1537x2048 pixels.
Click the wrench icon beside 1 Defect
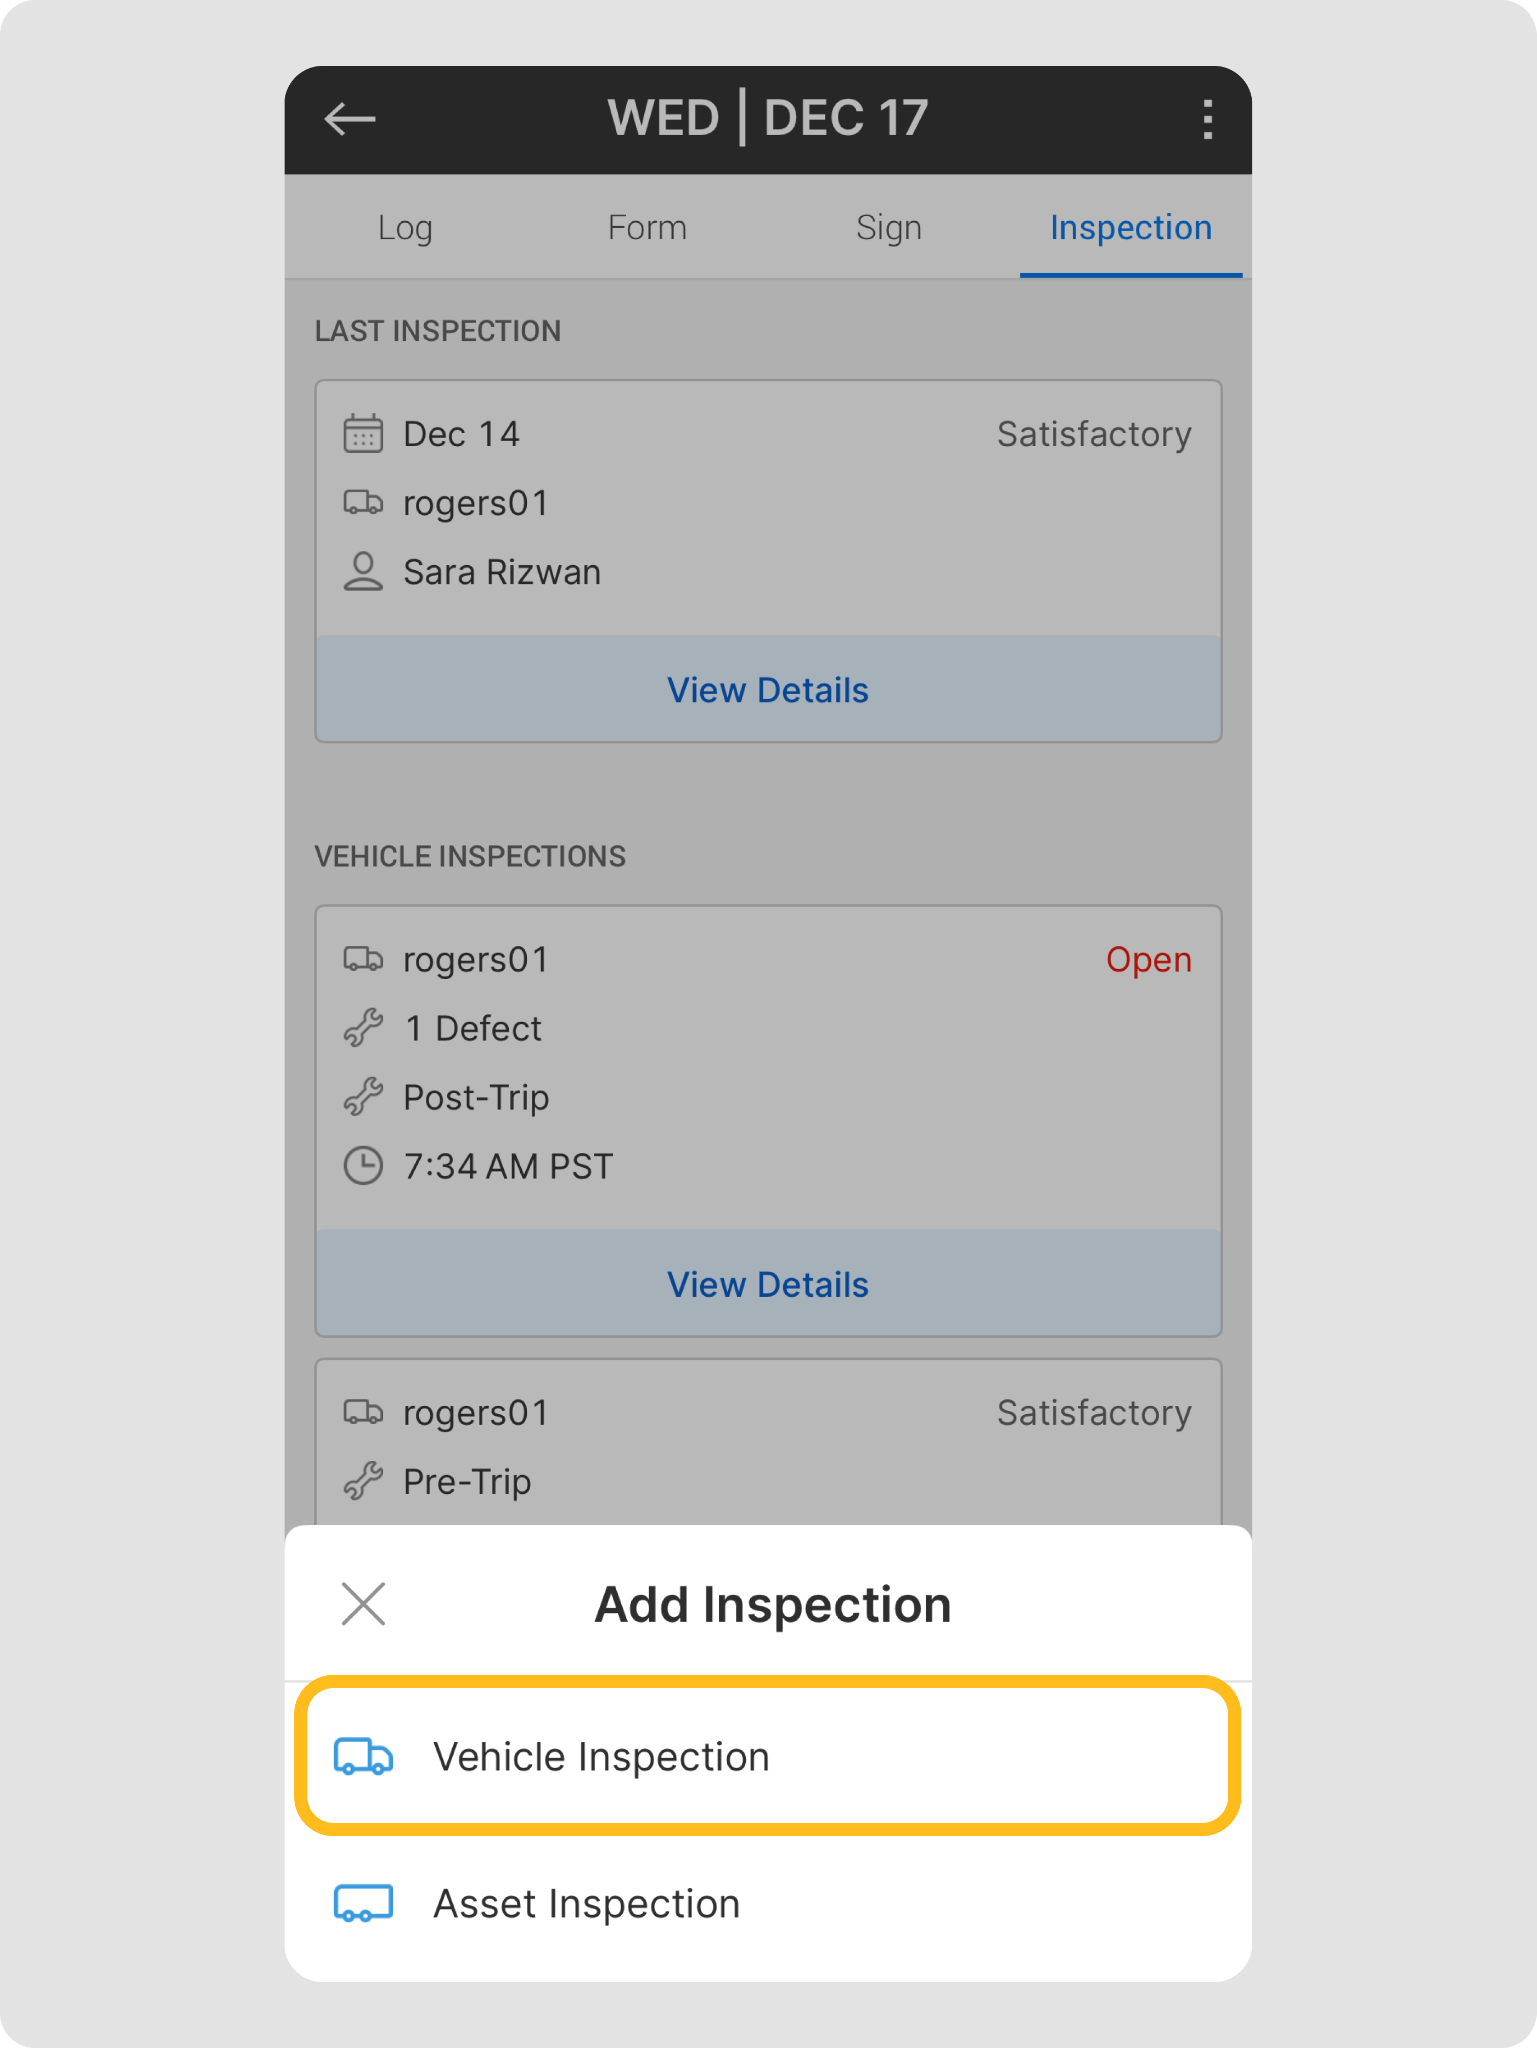(x=363, y=1028)
